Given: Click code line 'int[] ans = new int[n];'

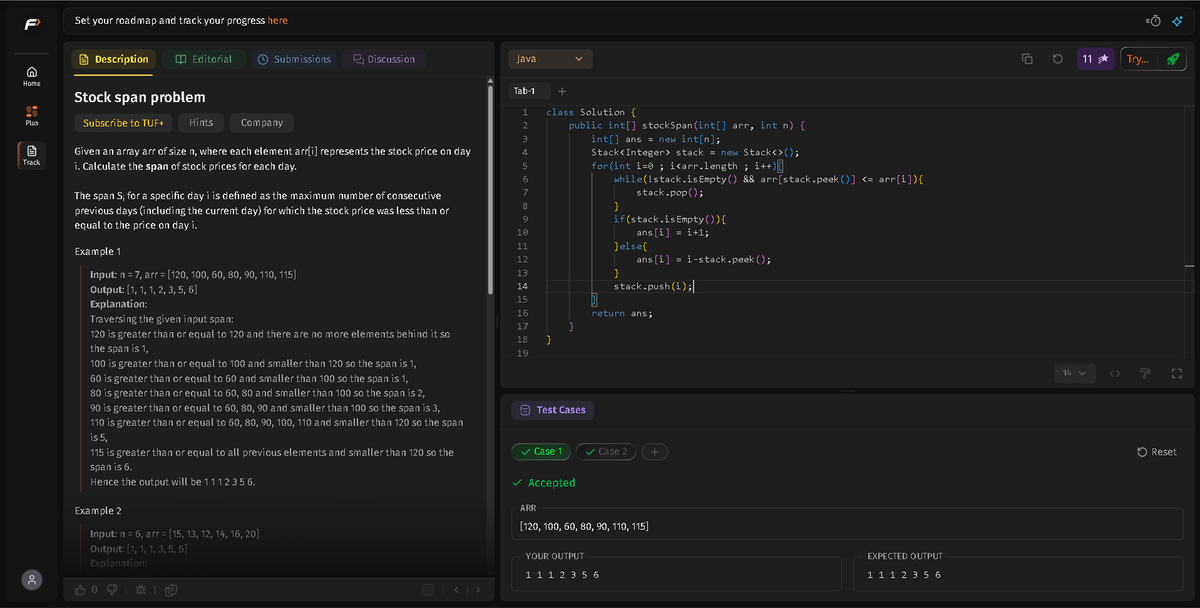Looking at the screenshot, I should [x=656, y=139].
